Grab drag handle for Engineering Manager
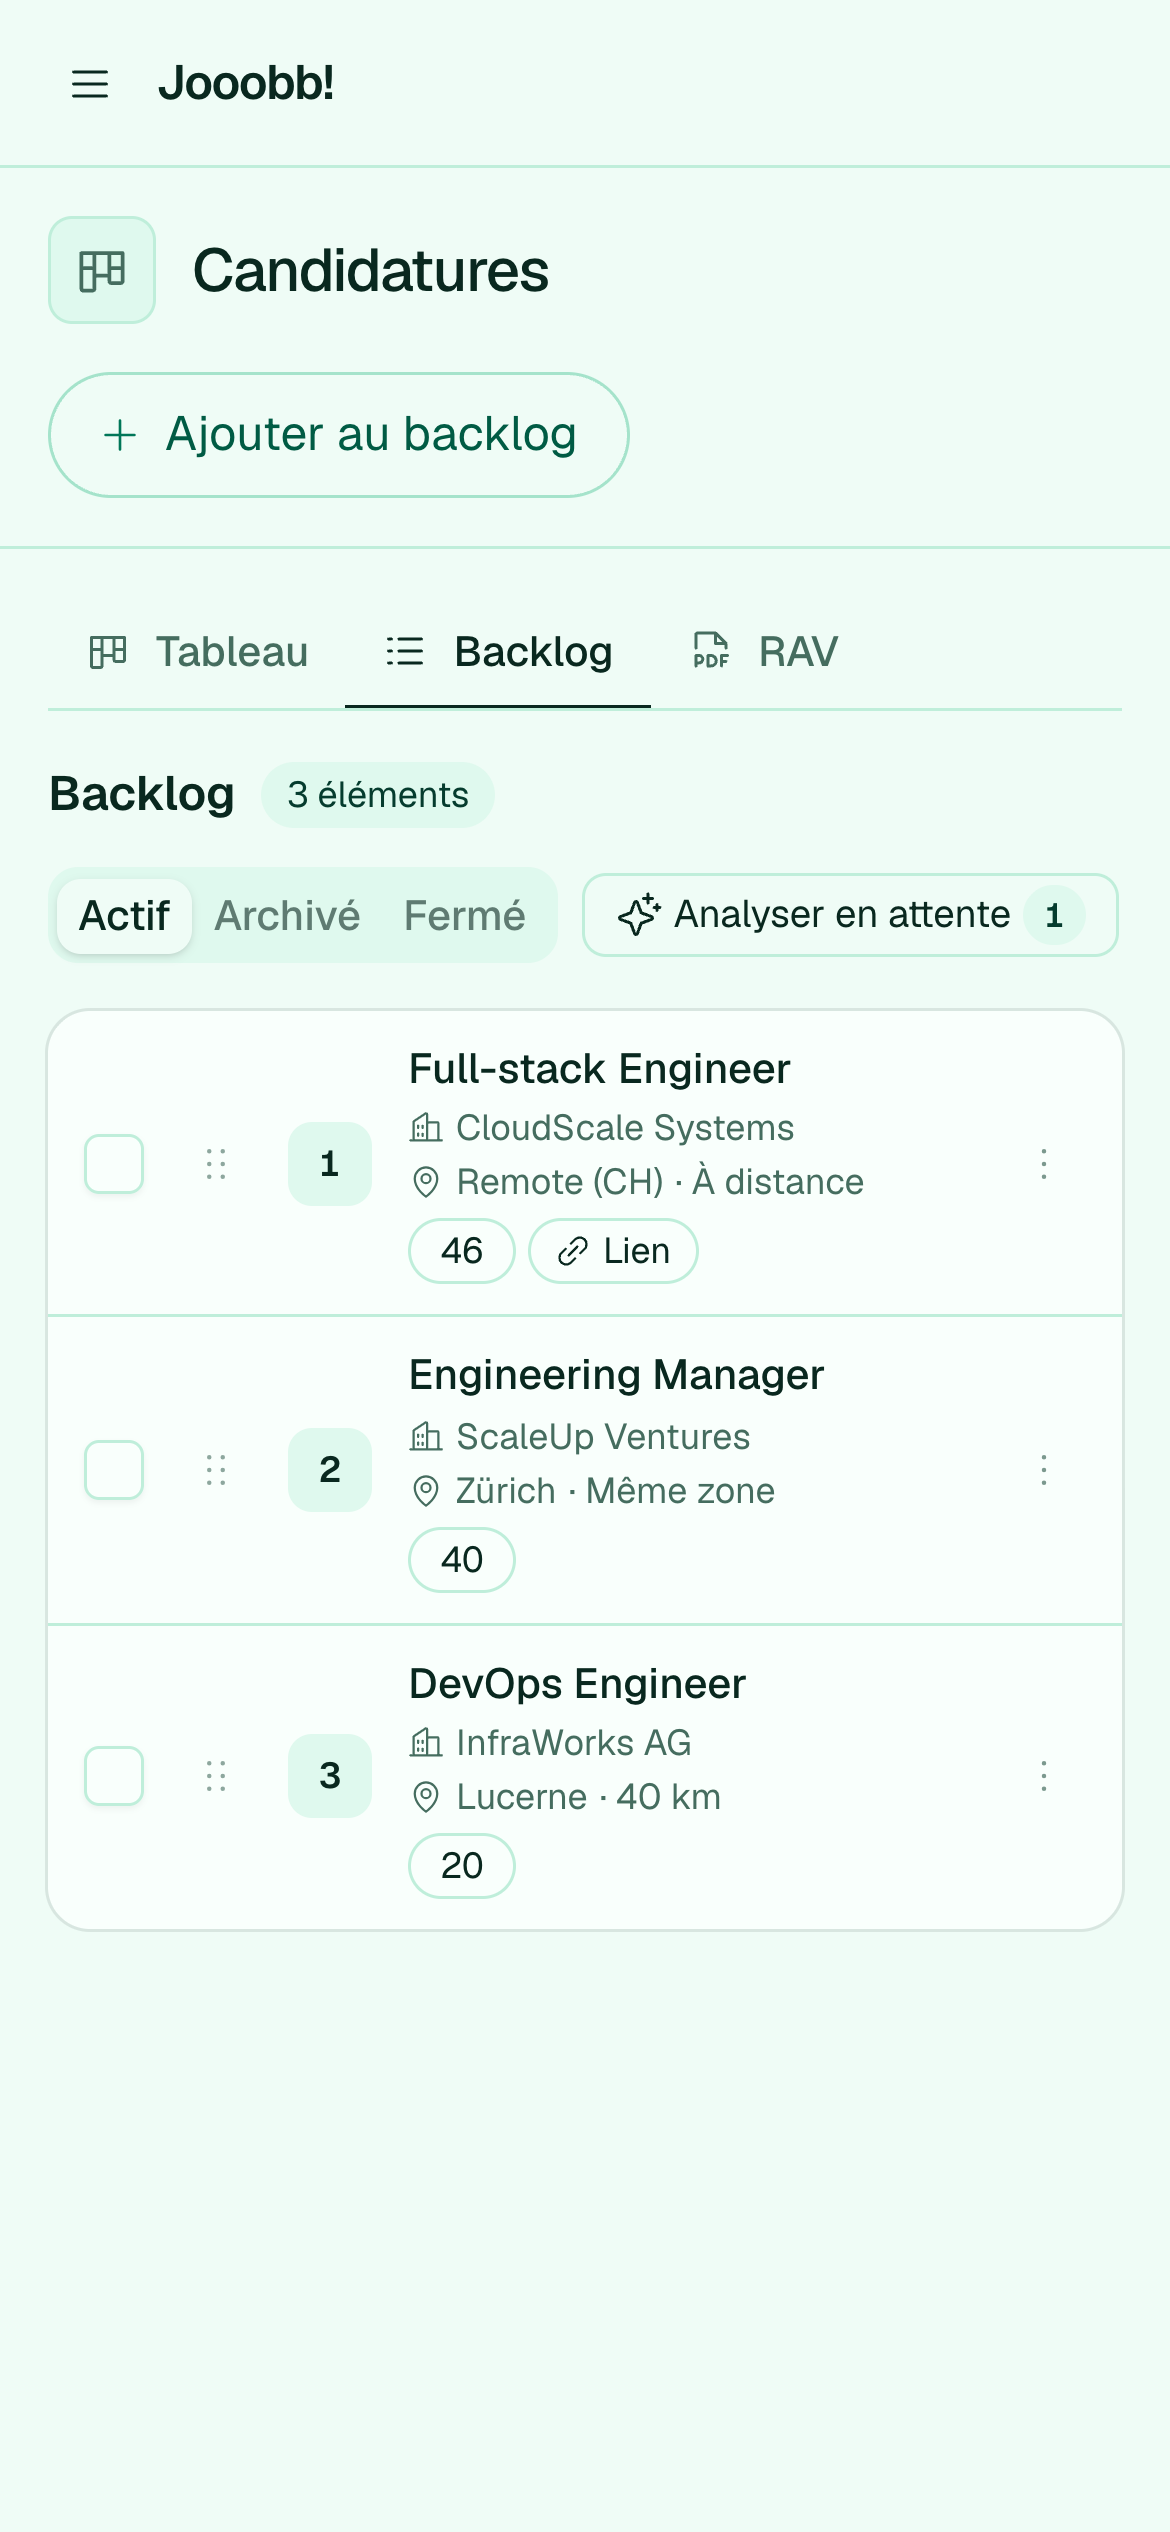1170x2532 pixels. pos(216,1470)
